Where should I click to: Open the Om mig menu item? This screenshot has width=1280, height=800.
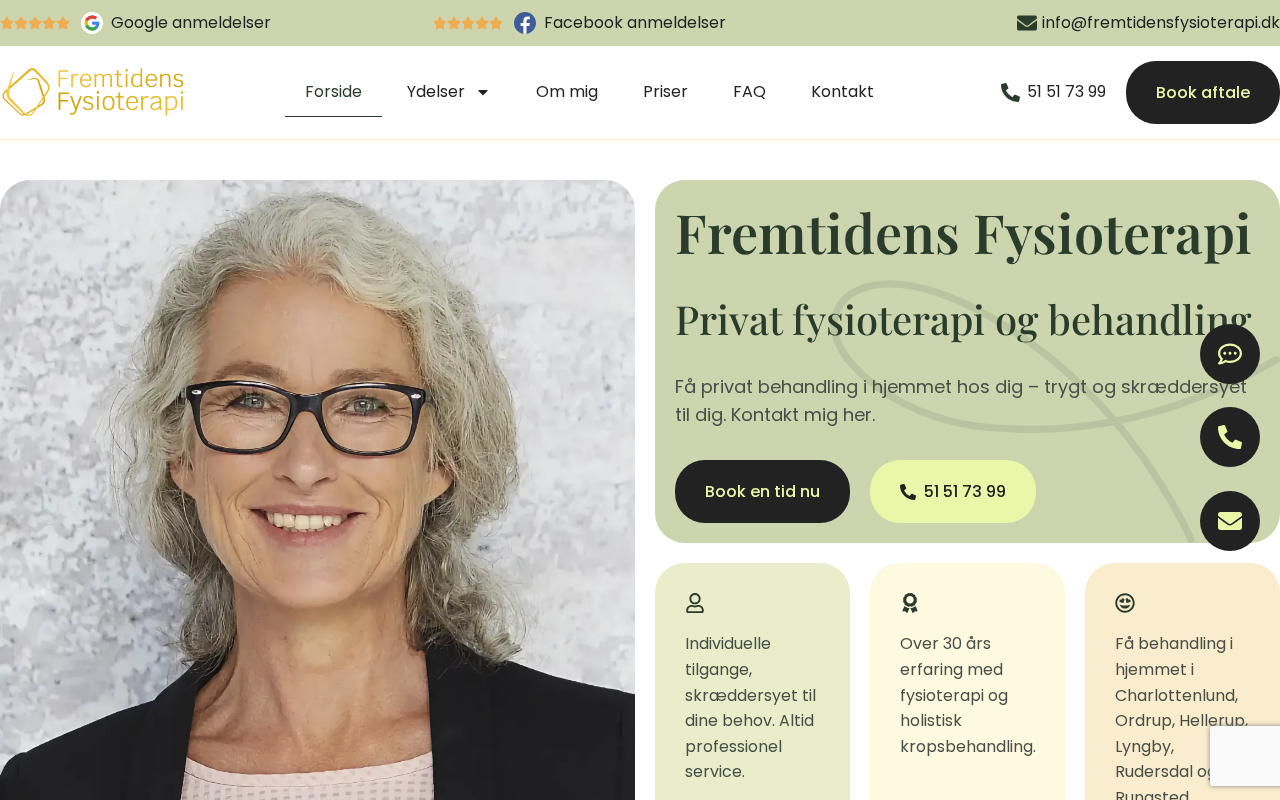click(x=567, y=92)
